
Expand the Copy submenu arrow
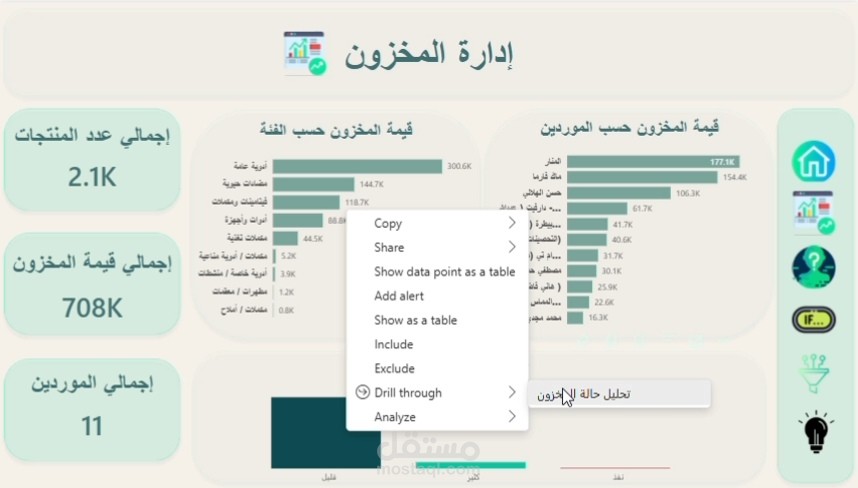(x=512, y=223)
